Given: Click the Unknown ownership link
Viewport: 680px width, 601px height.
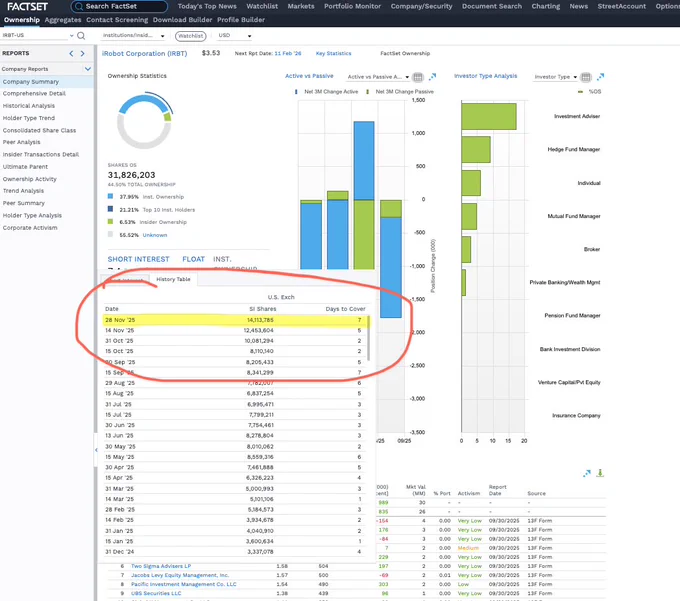Looking at the screenshot, I should coord(155,235).
